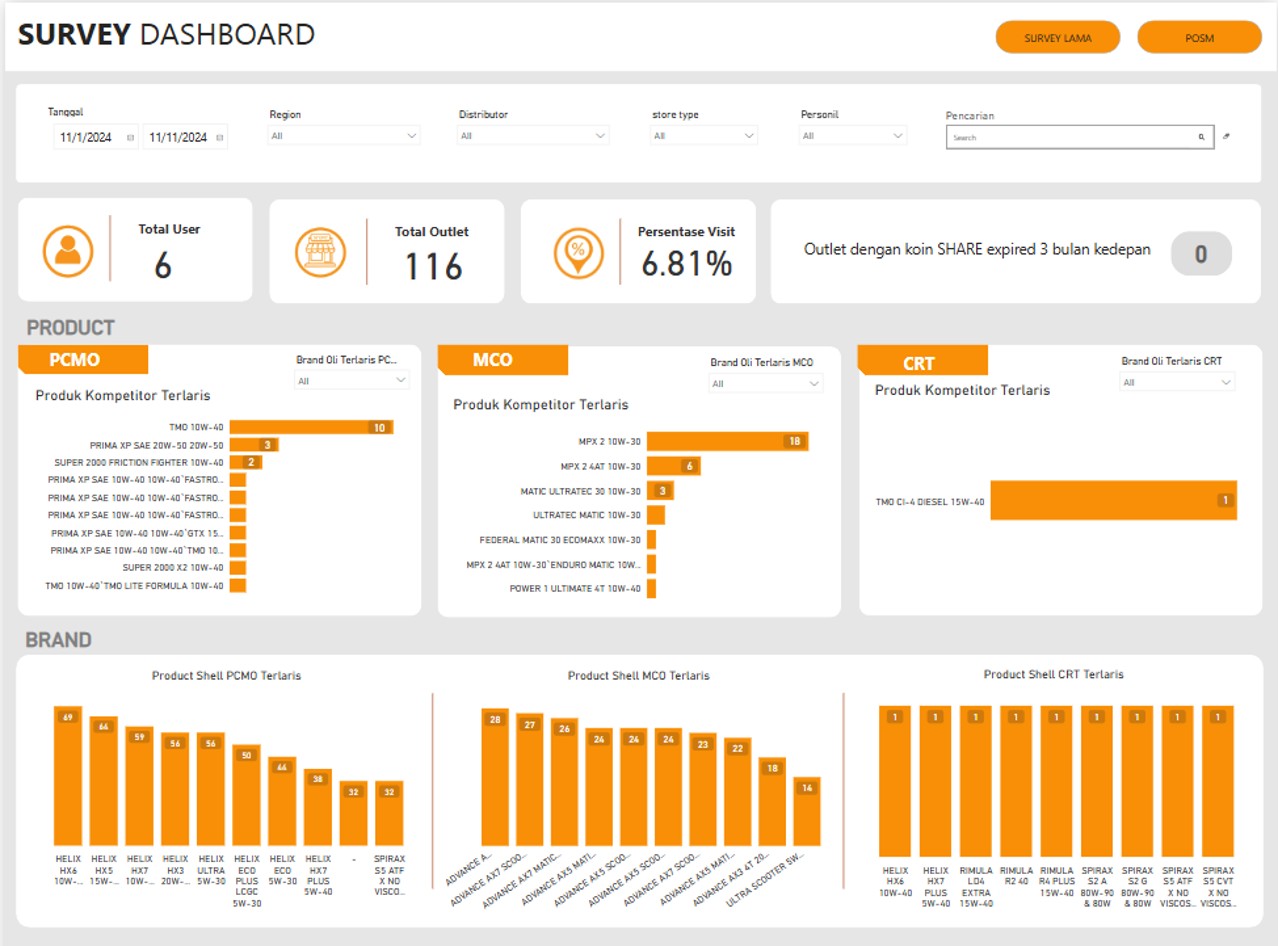Click the Persentase Visit percent pin icon

[x=579, y=251]
